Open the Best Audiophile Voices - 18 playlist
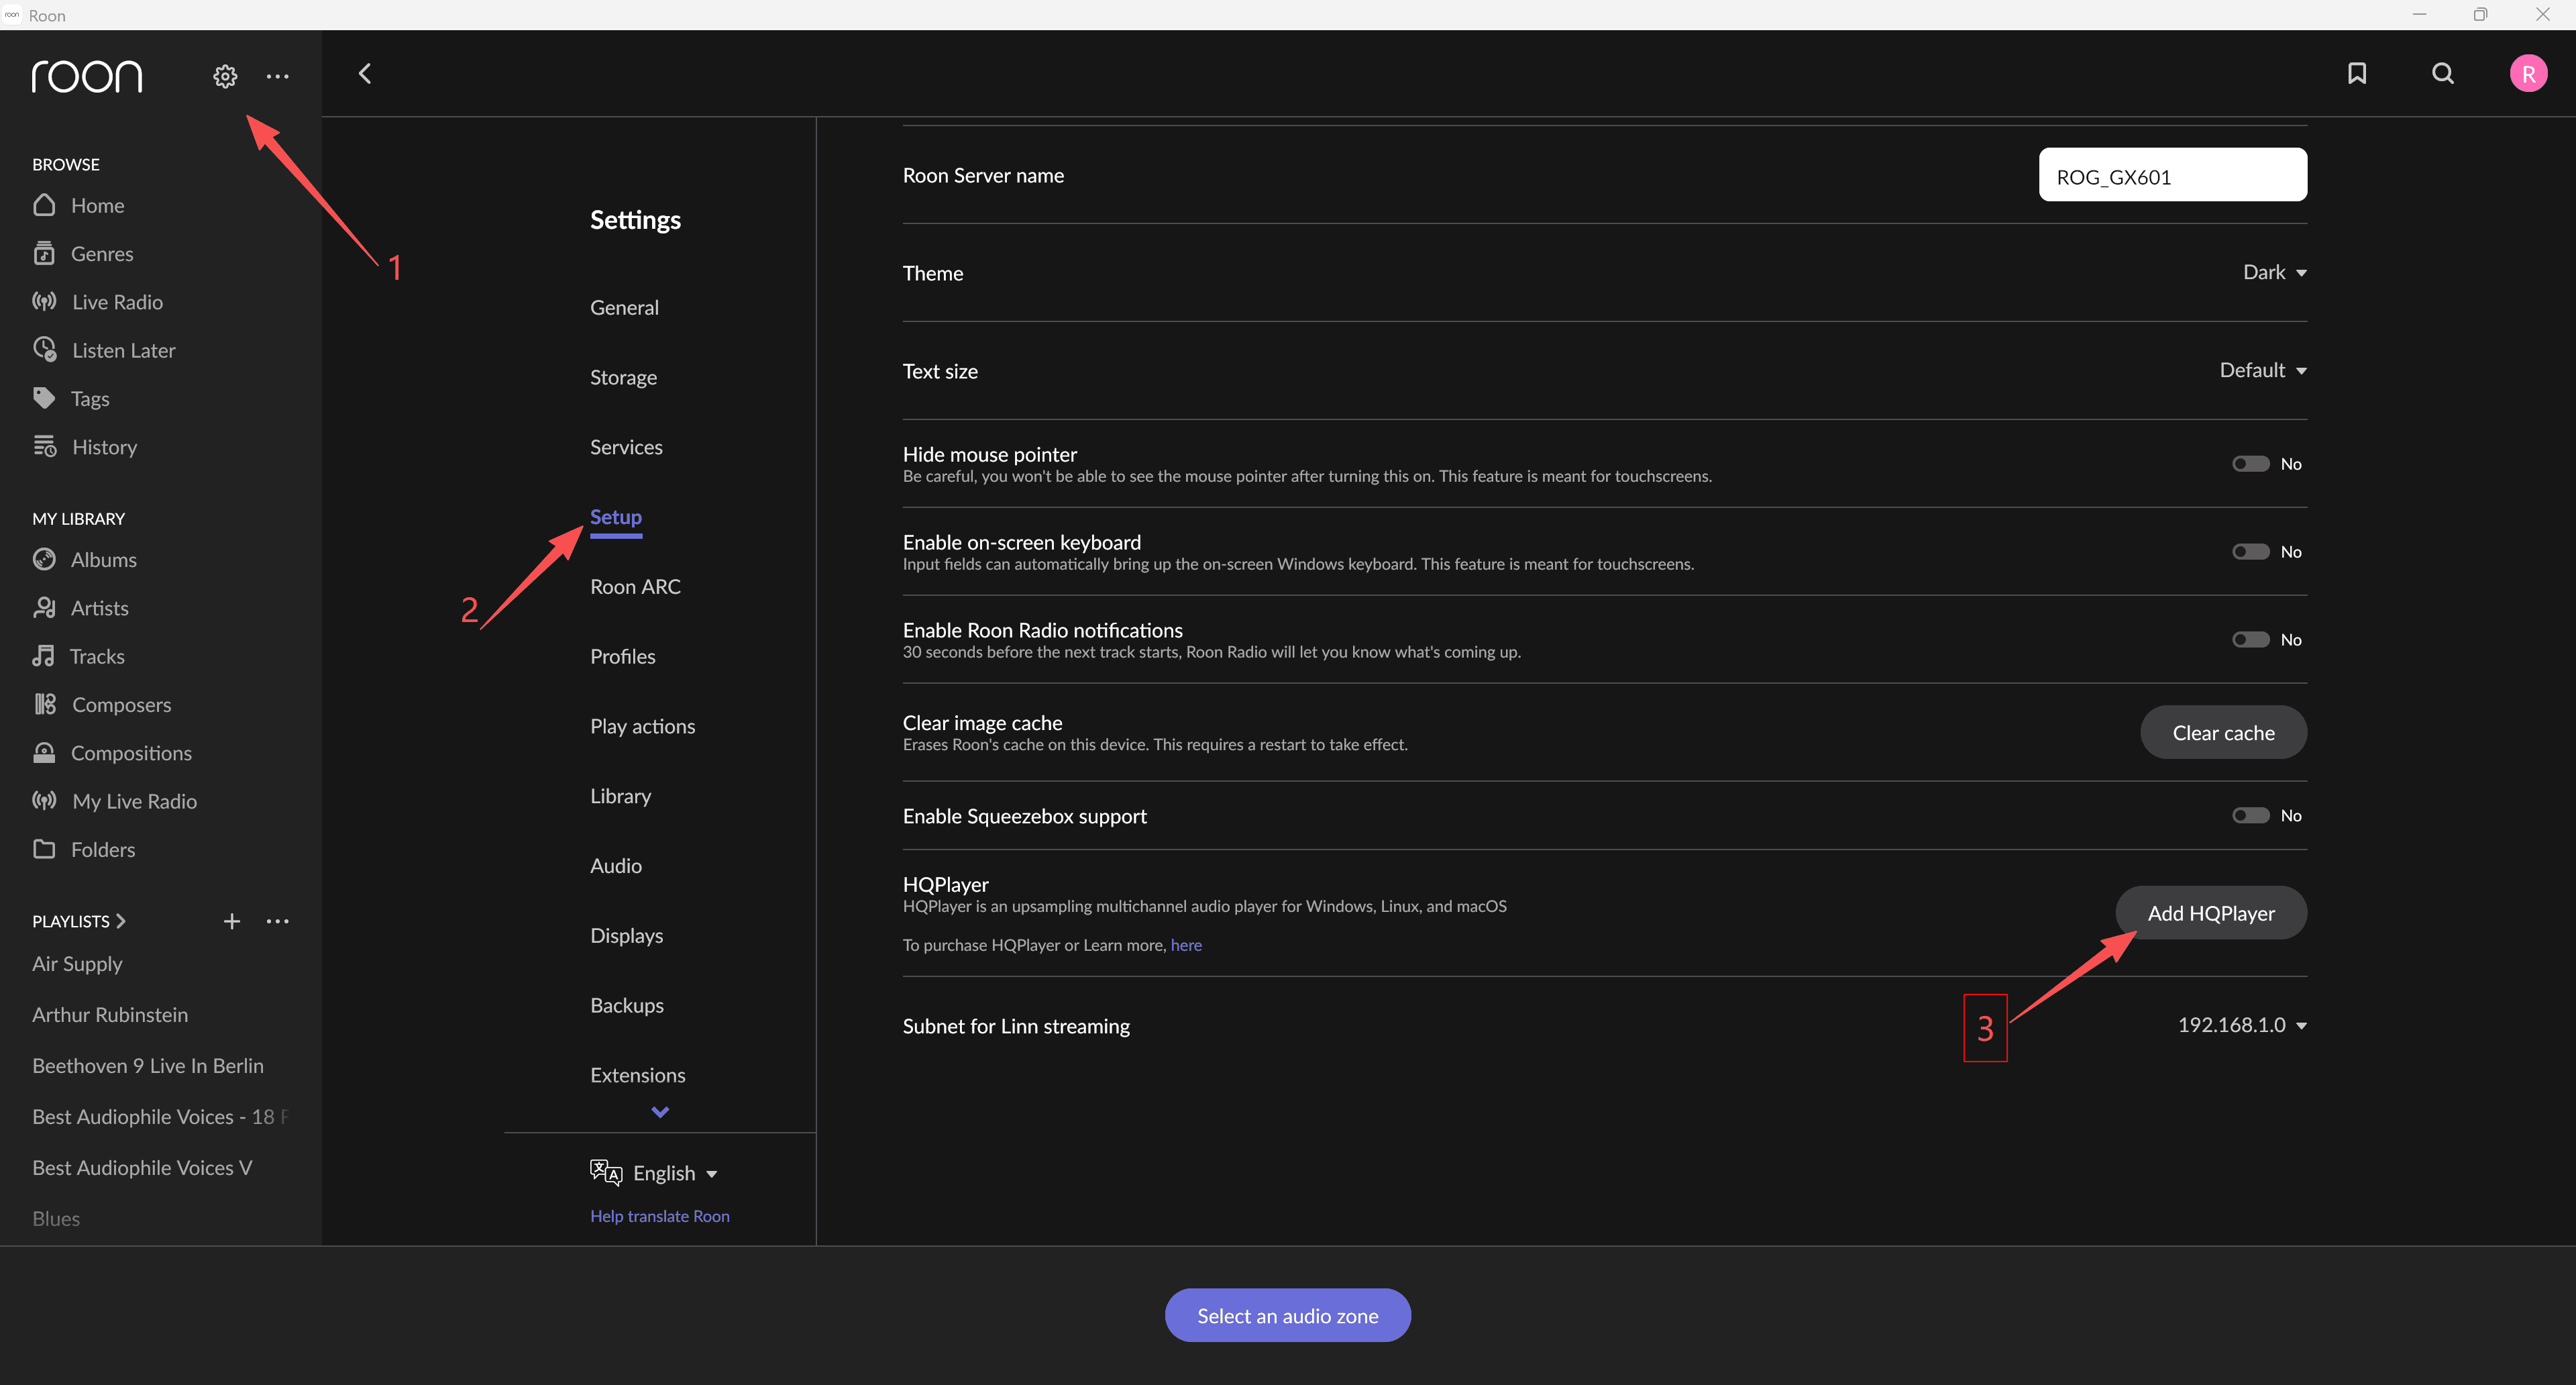 160,1116
